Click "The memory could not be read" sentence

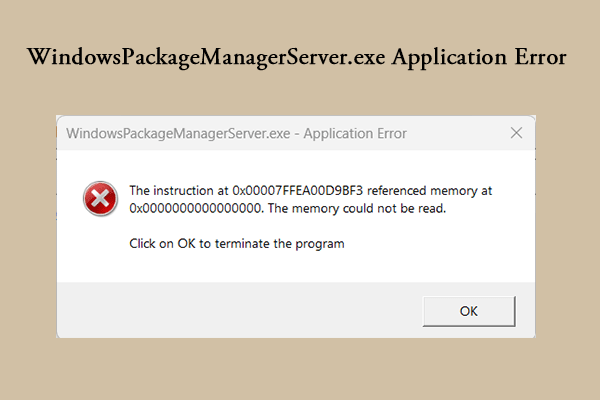357,208
